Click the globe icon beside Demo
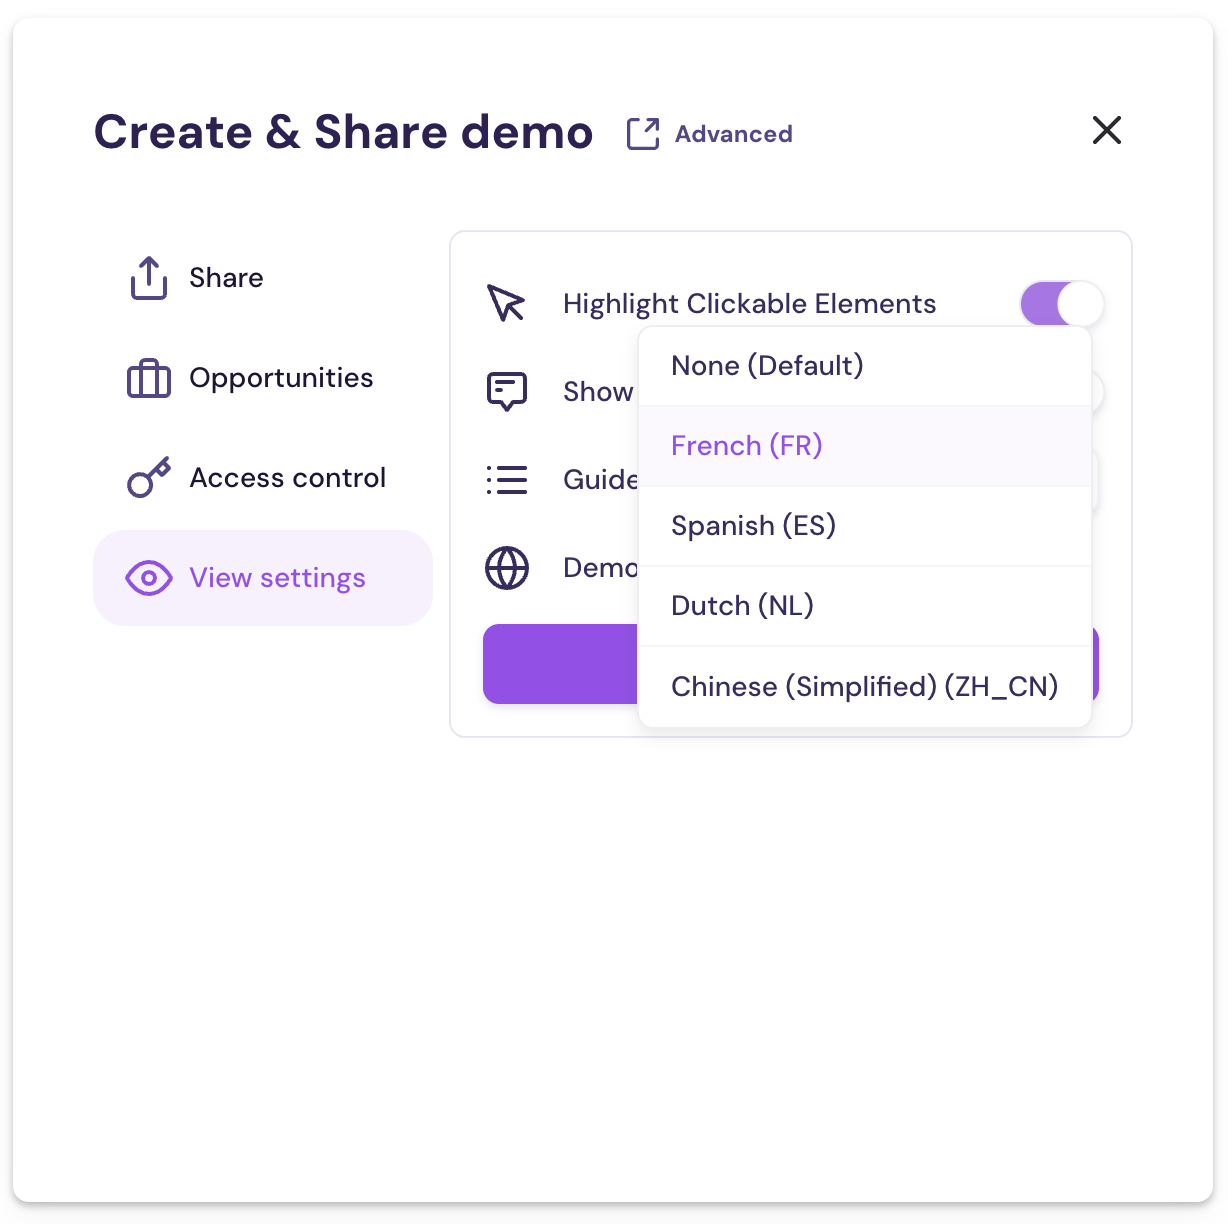Viewport: 1228px width, 1224px height. coord(506,568)
